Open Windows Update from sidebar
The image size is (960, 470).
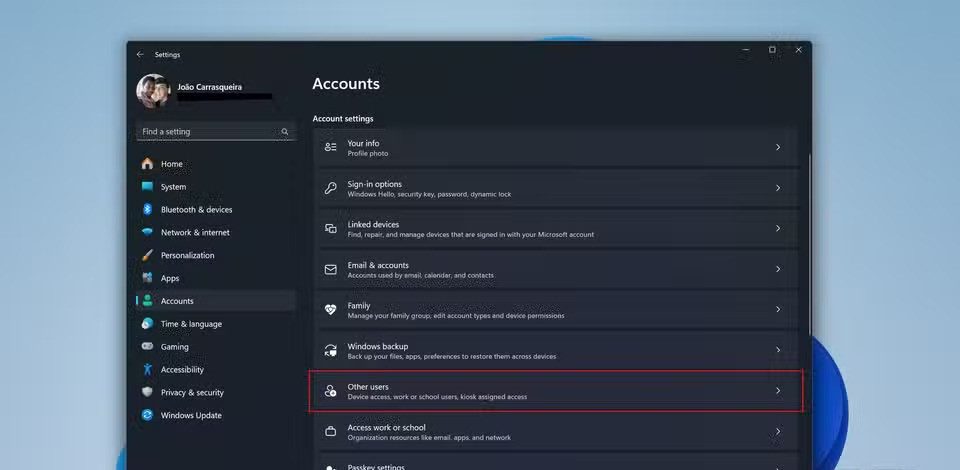(x=216, y=415)
